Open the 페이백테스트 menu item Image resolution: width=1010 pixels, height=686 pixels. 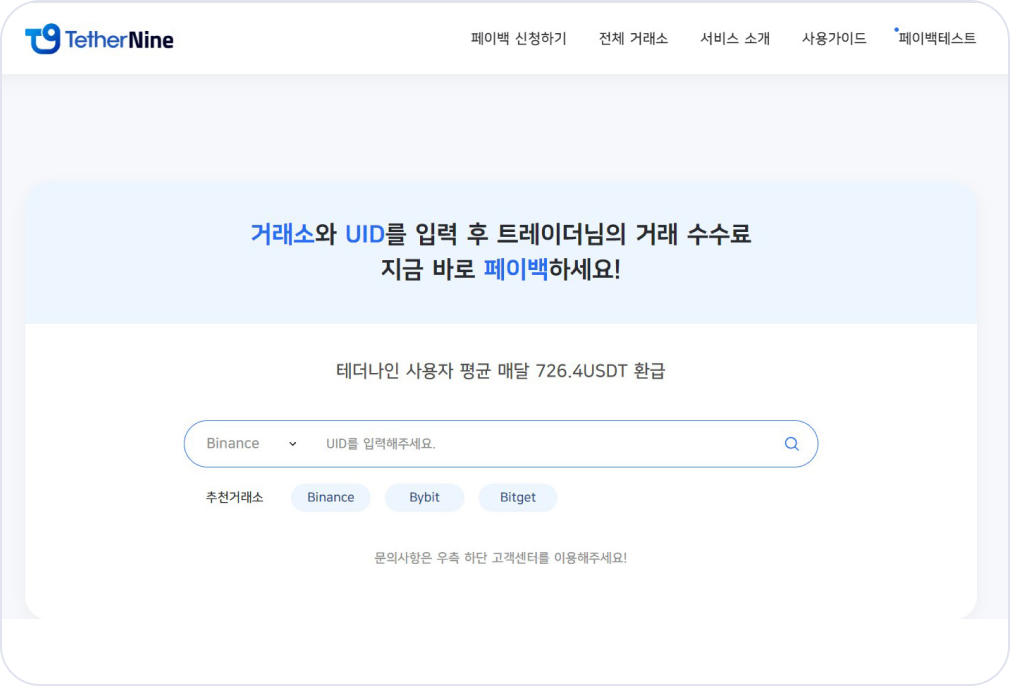click(x=937, y=39)
